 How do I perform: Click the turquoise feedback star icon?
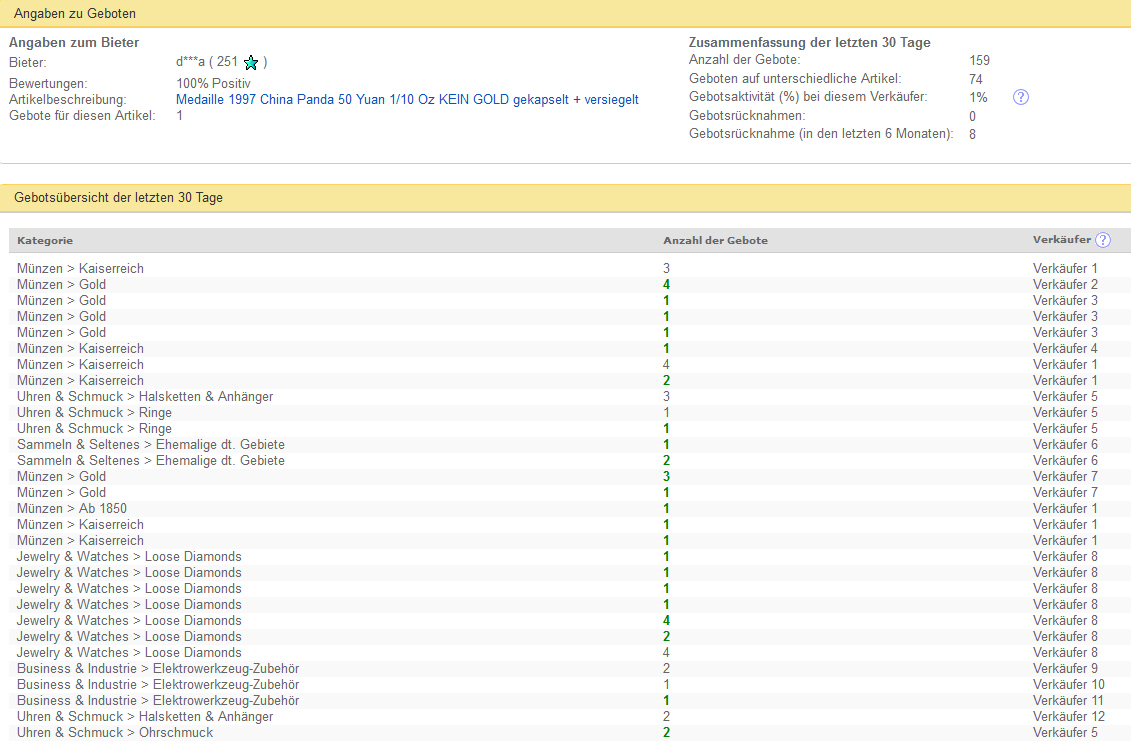coord(251,63)
